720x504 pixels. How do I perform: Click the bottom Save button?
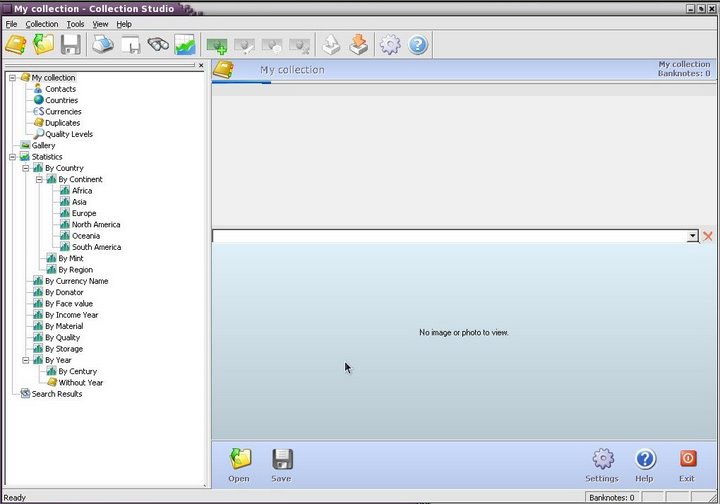(x=281, y=465)
